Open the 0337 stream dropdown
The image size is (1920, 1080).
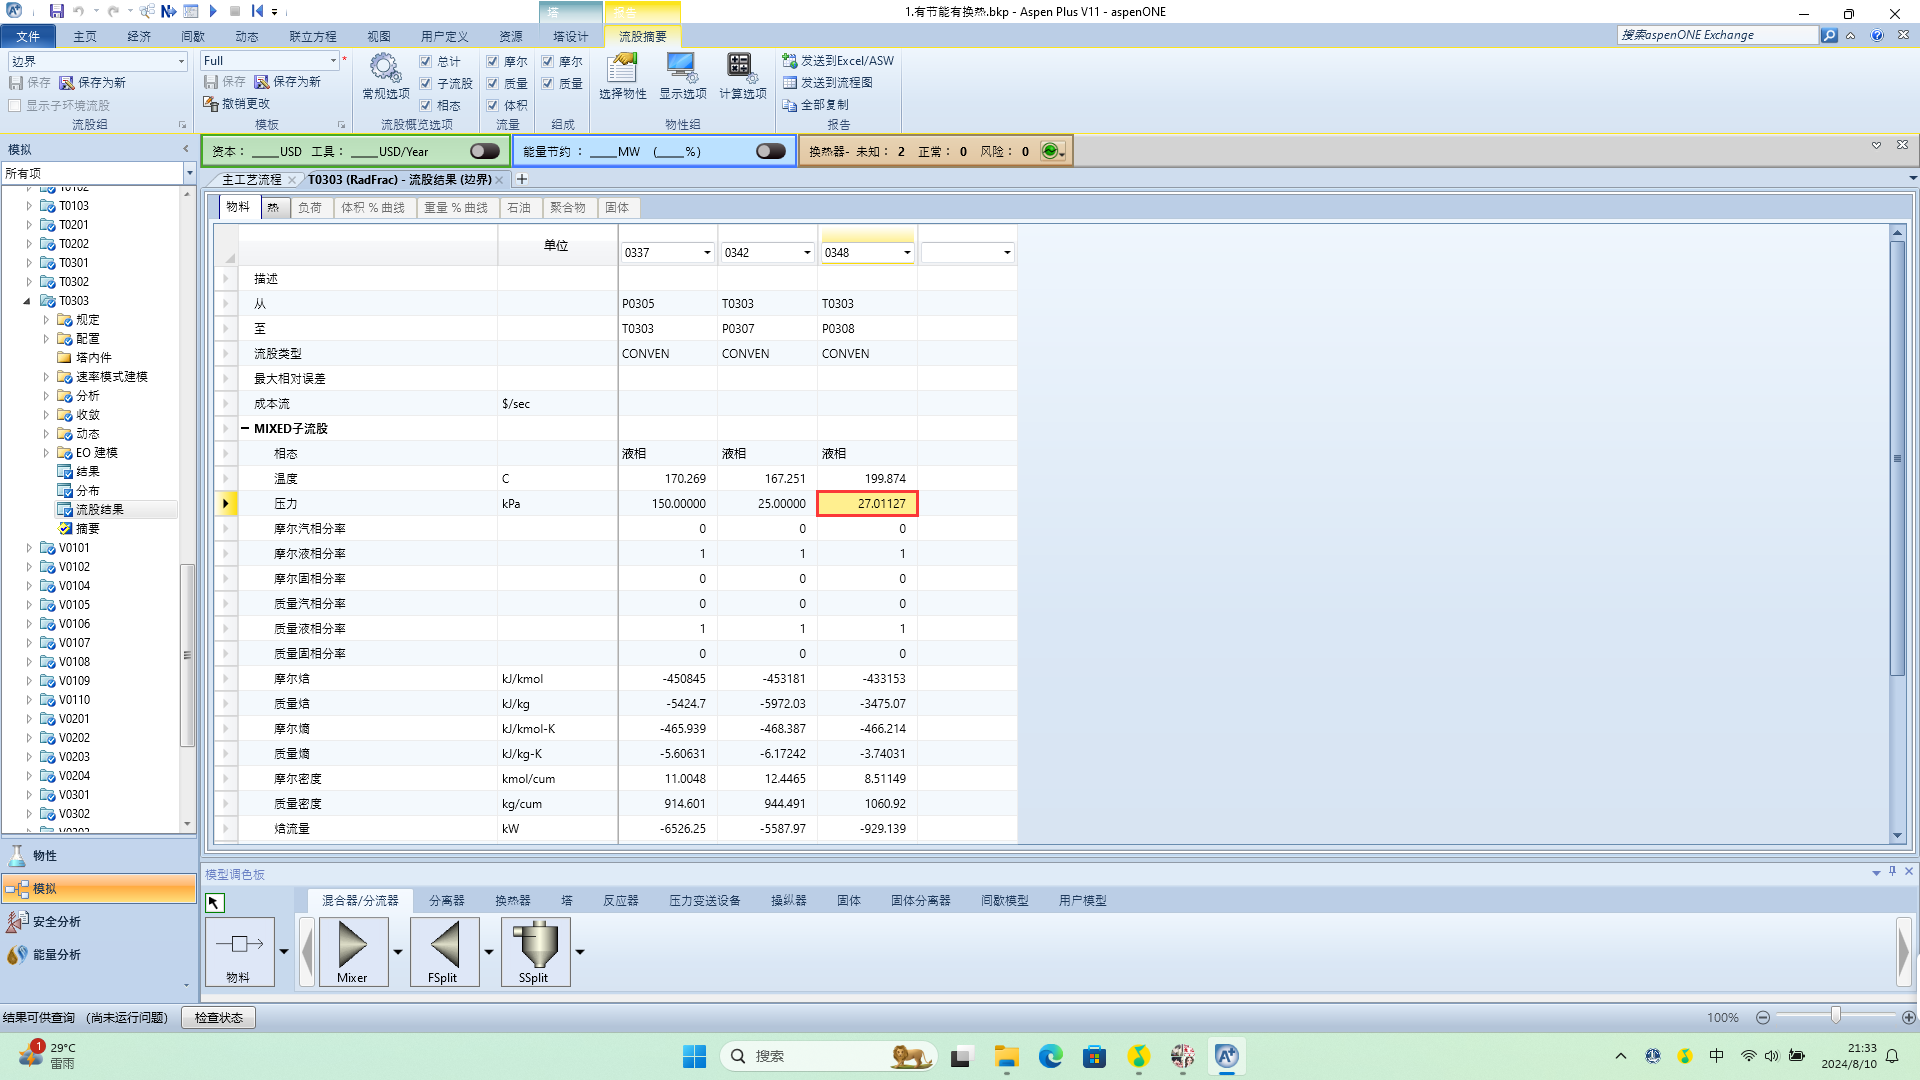click(707, 253)
